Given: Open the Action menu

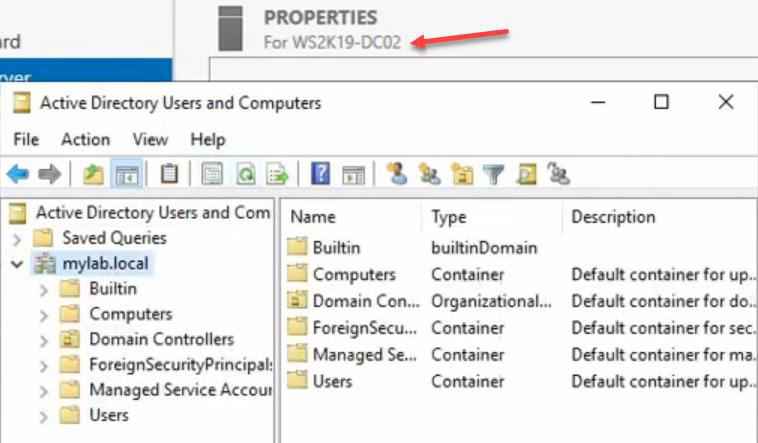Looking at the screenshot, I should tap(86, 140).
